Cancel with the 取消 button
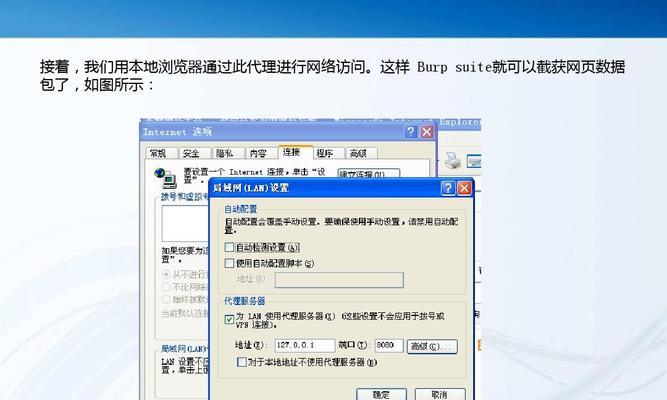 tap(440, 394)
